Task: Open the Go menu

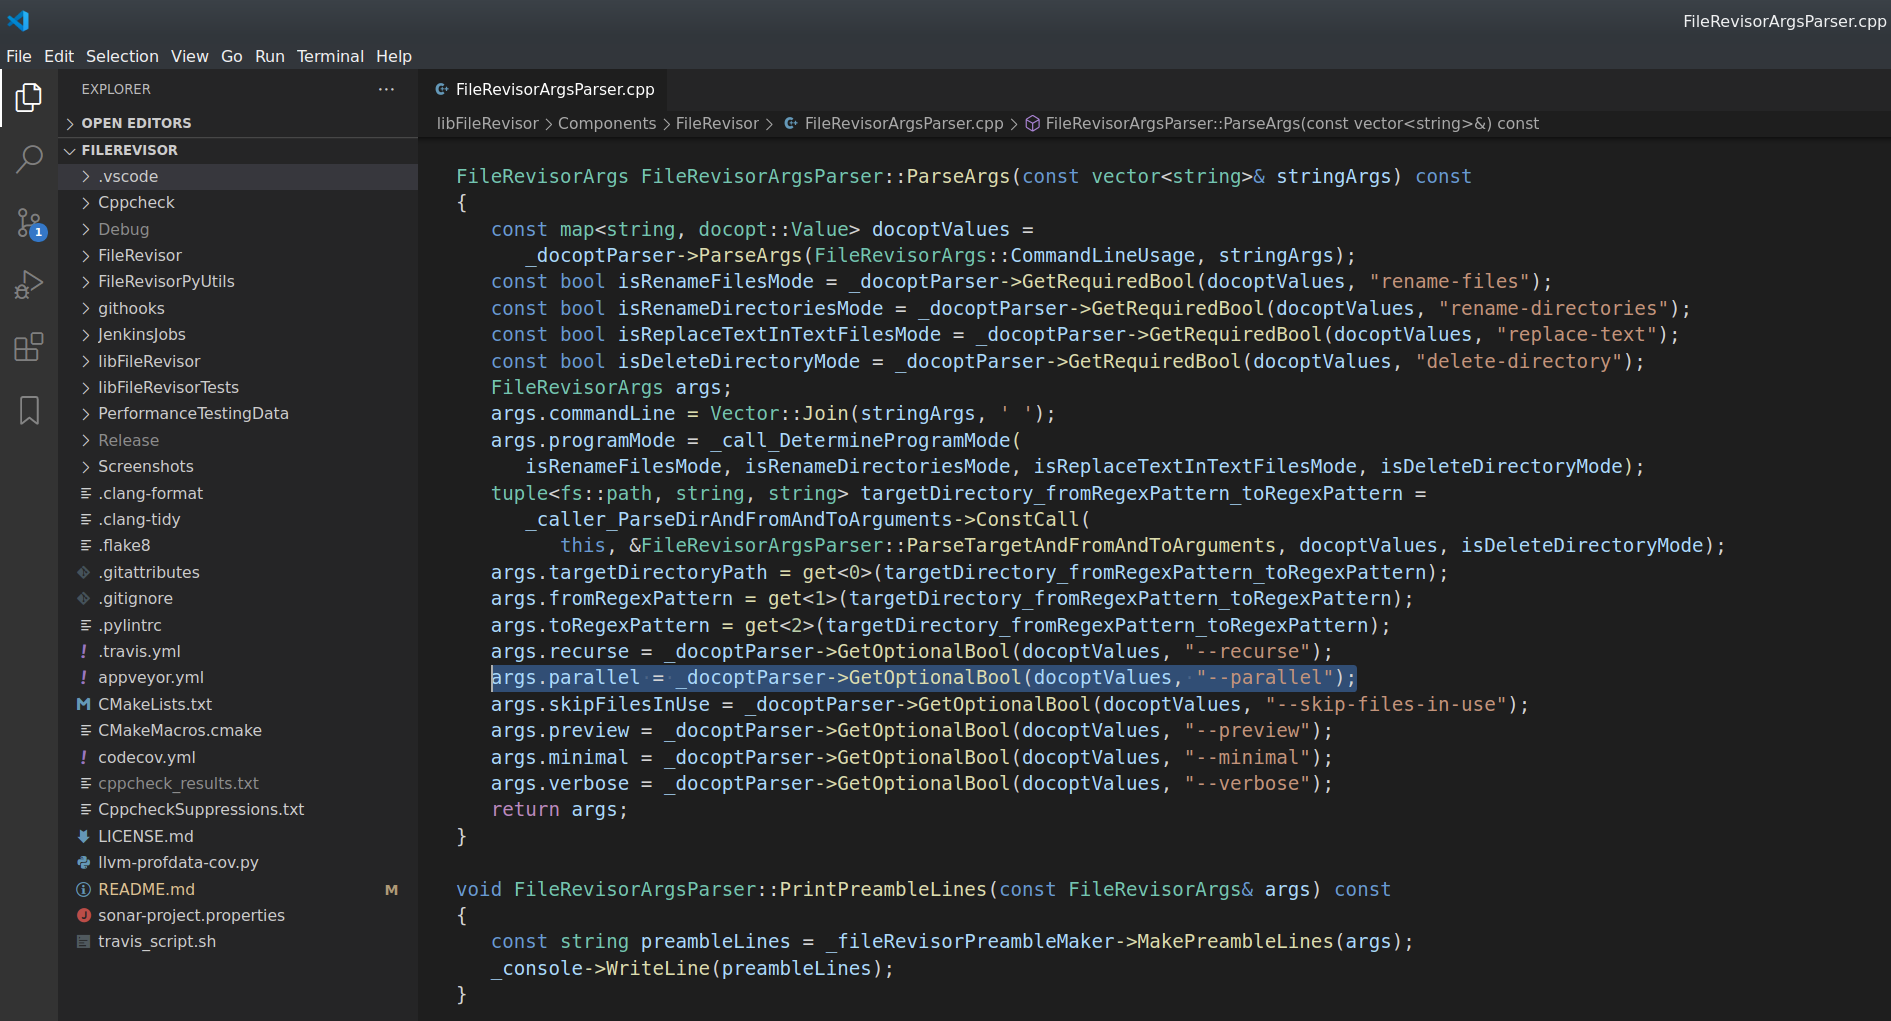Action: coord(232,56)
